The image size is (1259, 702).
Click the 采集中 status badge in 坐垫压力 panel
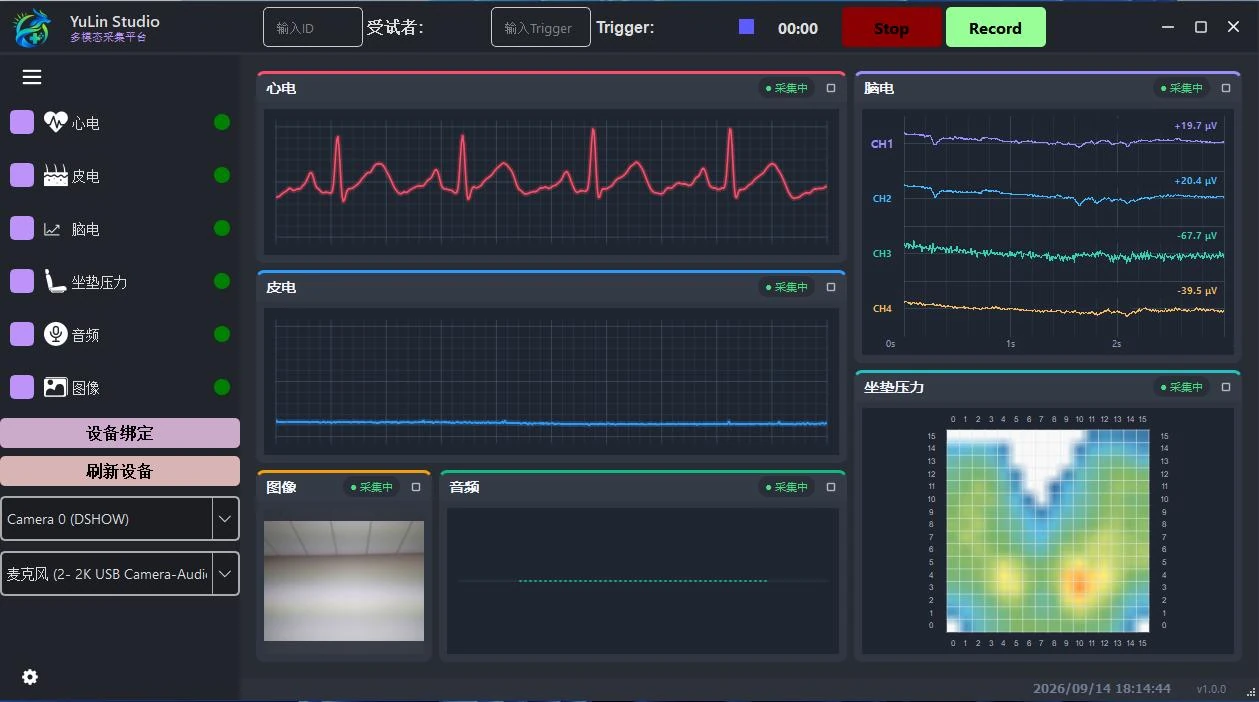coord(1182,387)
